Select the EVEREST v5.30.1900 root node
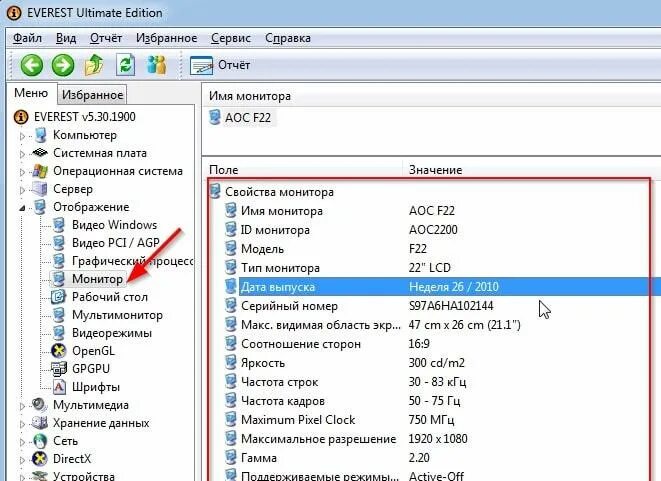661x481 pixels. (x=85, y=117)
